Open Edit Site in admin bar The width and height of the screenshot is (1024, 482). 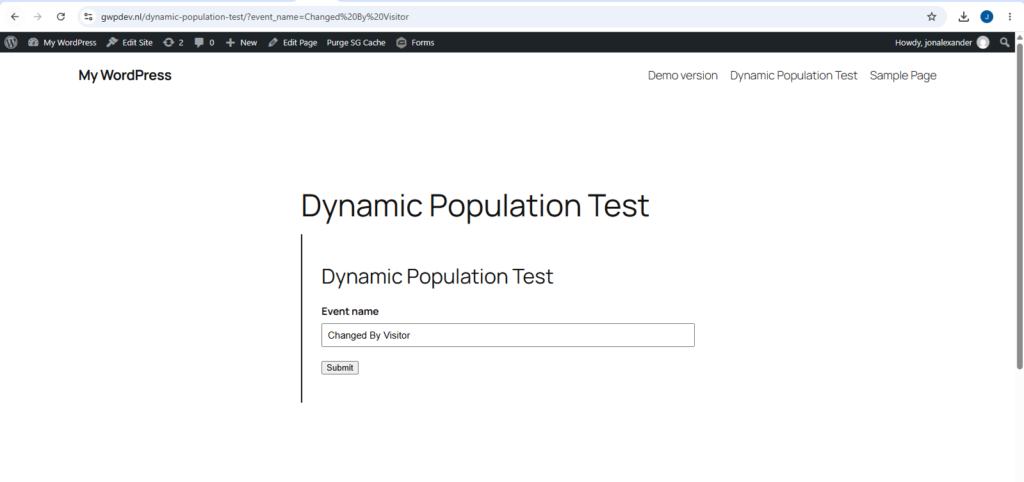point(129,42)
